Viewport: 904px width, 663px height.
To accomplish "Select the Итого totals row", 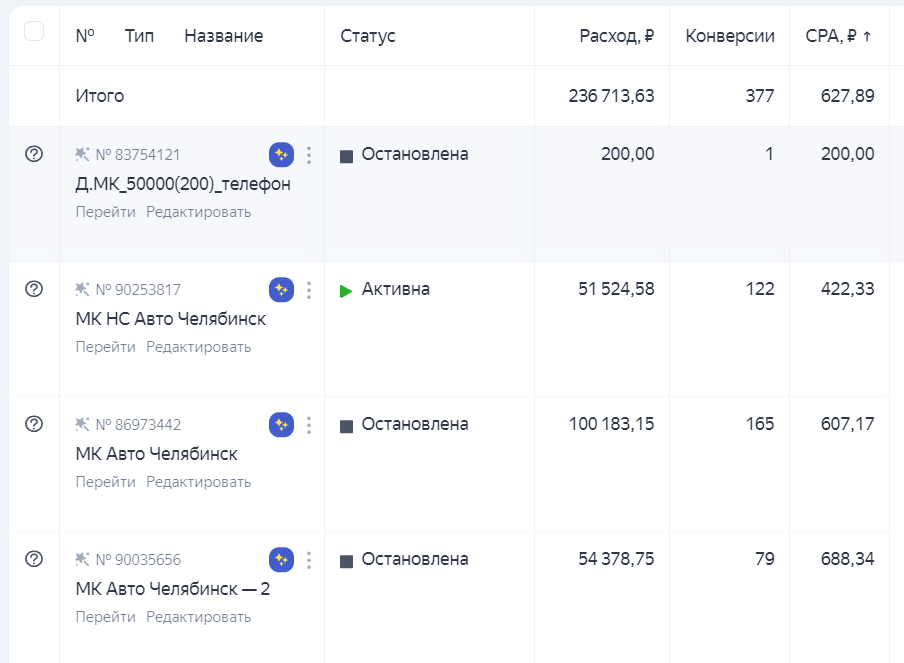I will 97,96.
